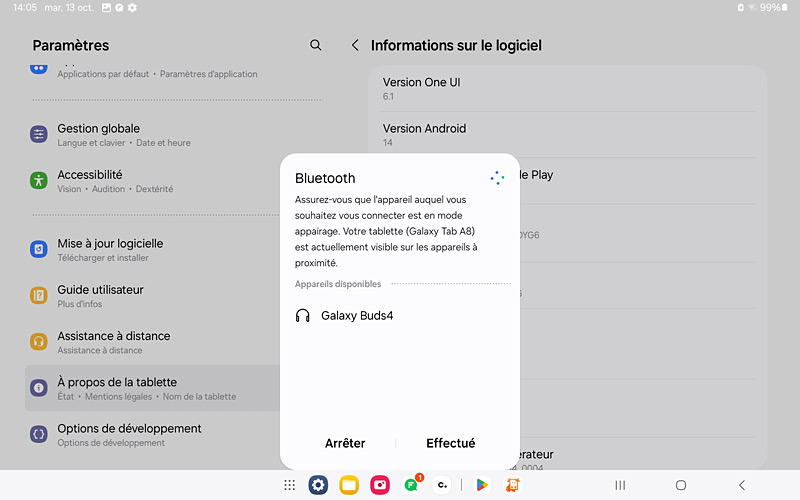Tap the battery indicator showing 99%
800x500 pixels.
pyautogui.click(x=773, y=8)
